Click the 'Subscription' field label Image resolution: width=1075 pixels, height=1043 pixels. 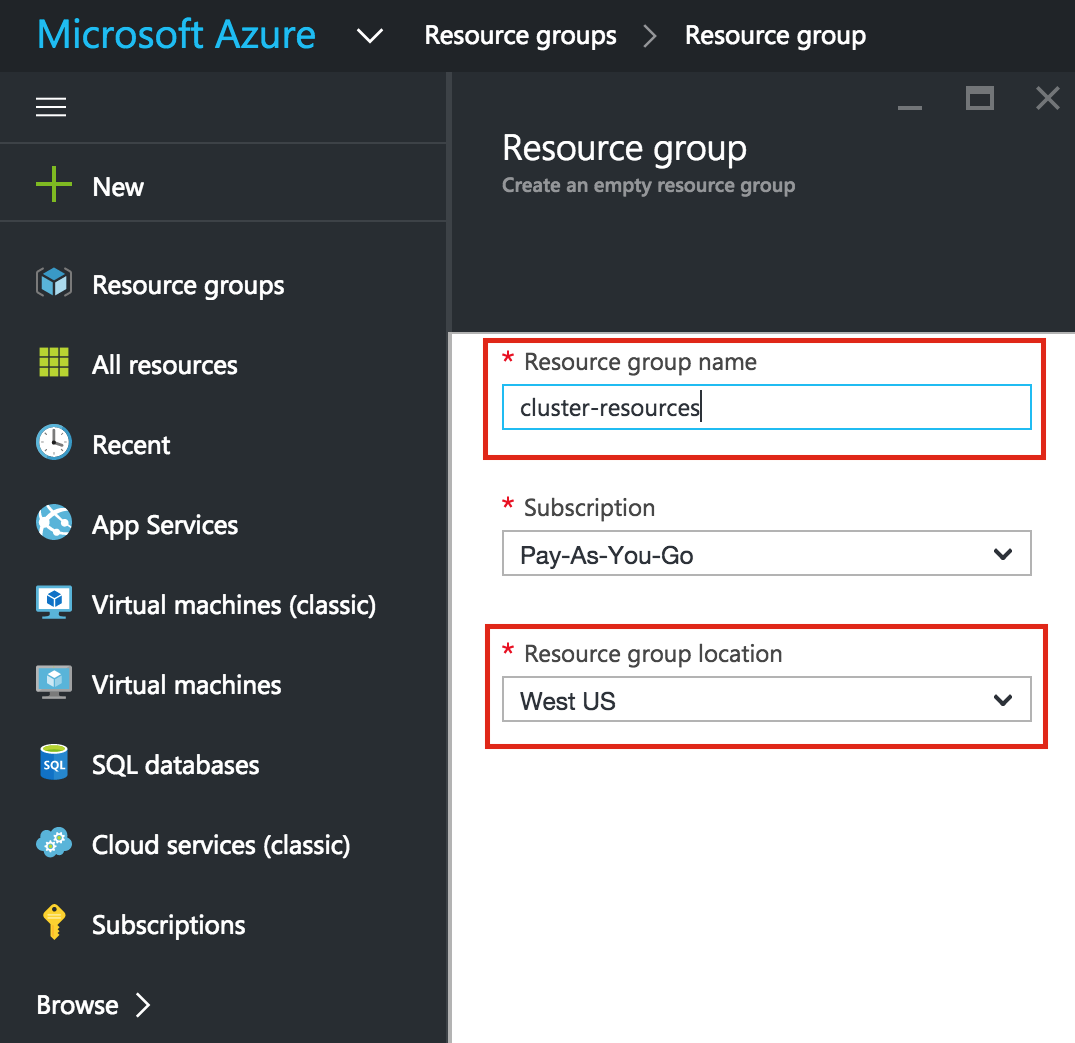(590, 508)
